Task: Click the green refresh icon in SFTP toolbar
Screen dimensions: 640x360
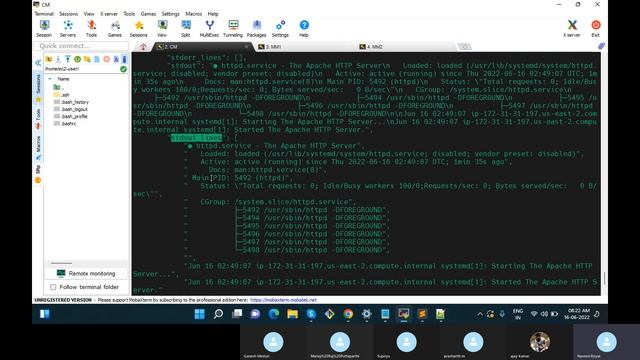Action: [77, 59]
